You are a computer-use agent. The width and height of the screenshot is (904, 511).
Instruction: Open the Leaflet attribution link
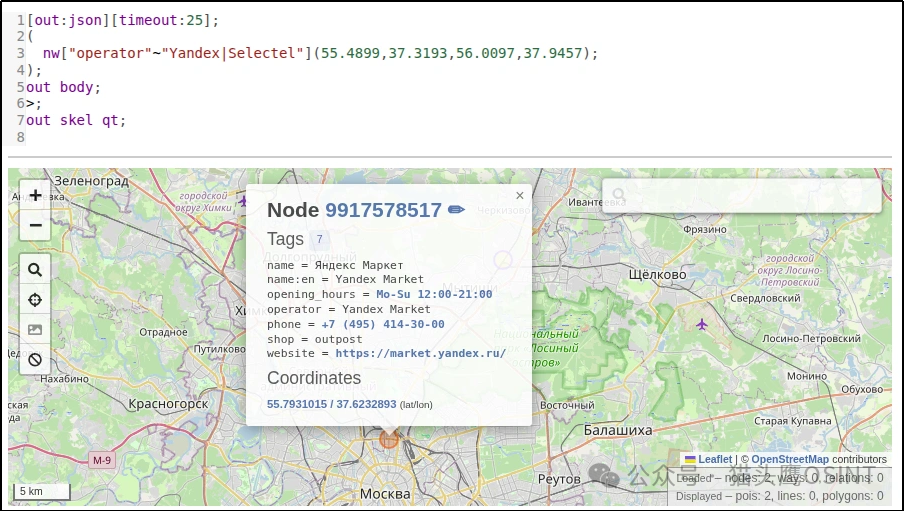715,460
